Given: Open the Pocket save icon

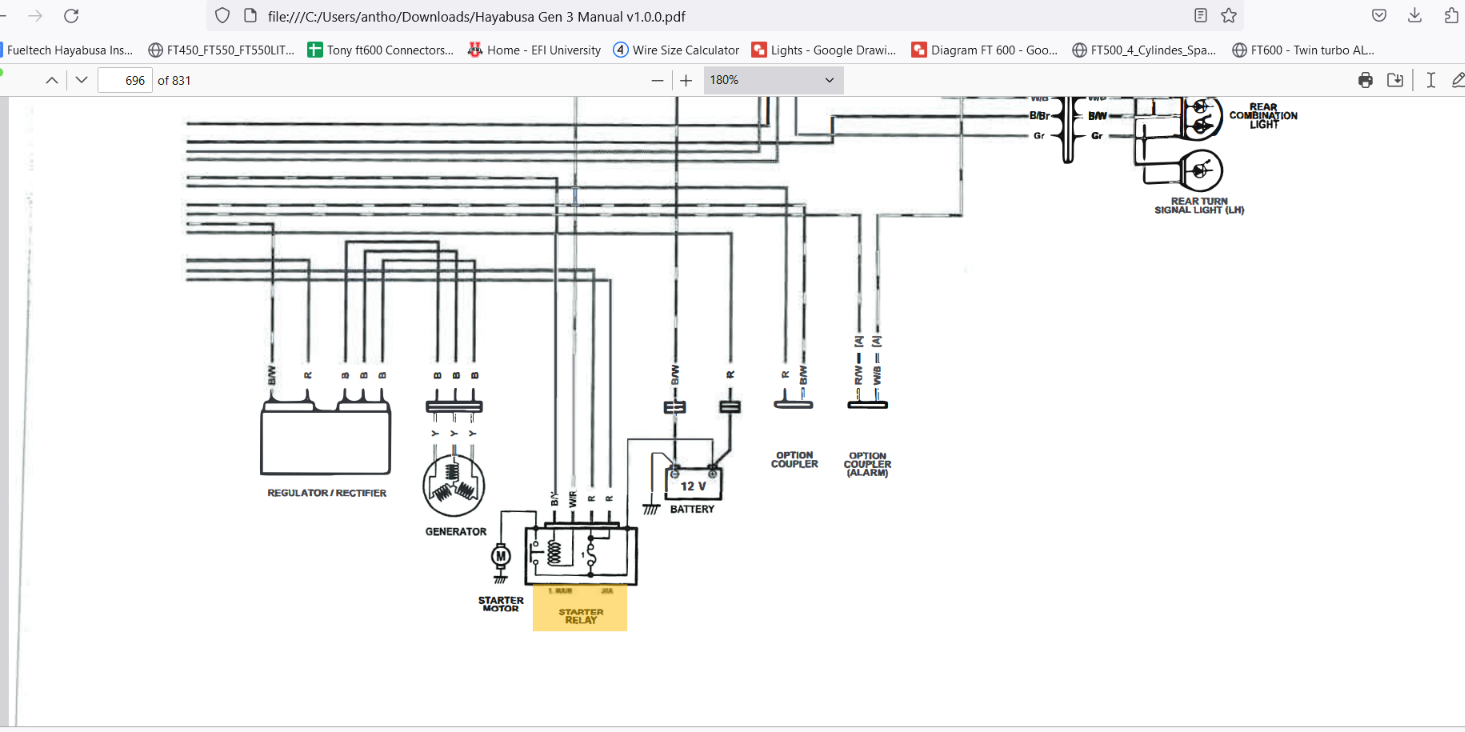Looking at the screenshot, I should click(x=1379, y=16).
